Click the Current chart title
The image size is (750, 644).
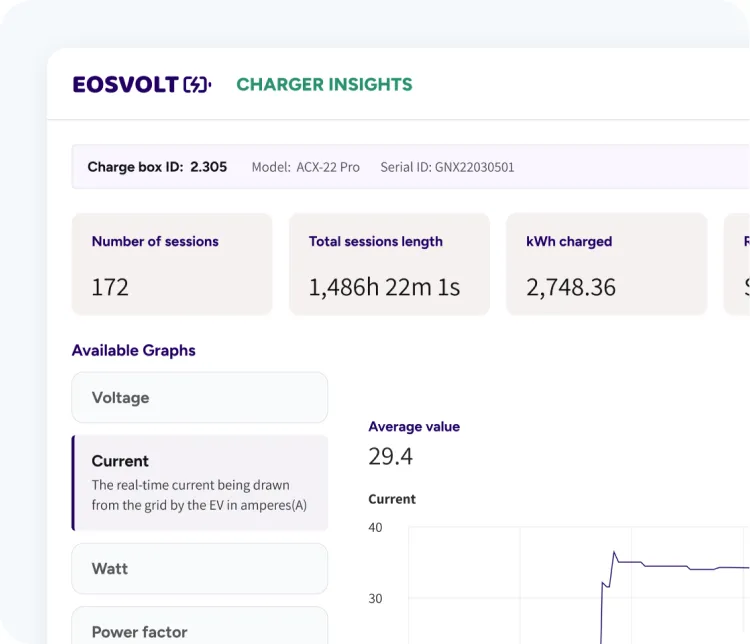(x=392, y=499)
